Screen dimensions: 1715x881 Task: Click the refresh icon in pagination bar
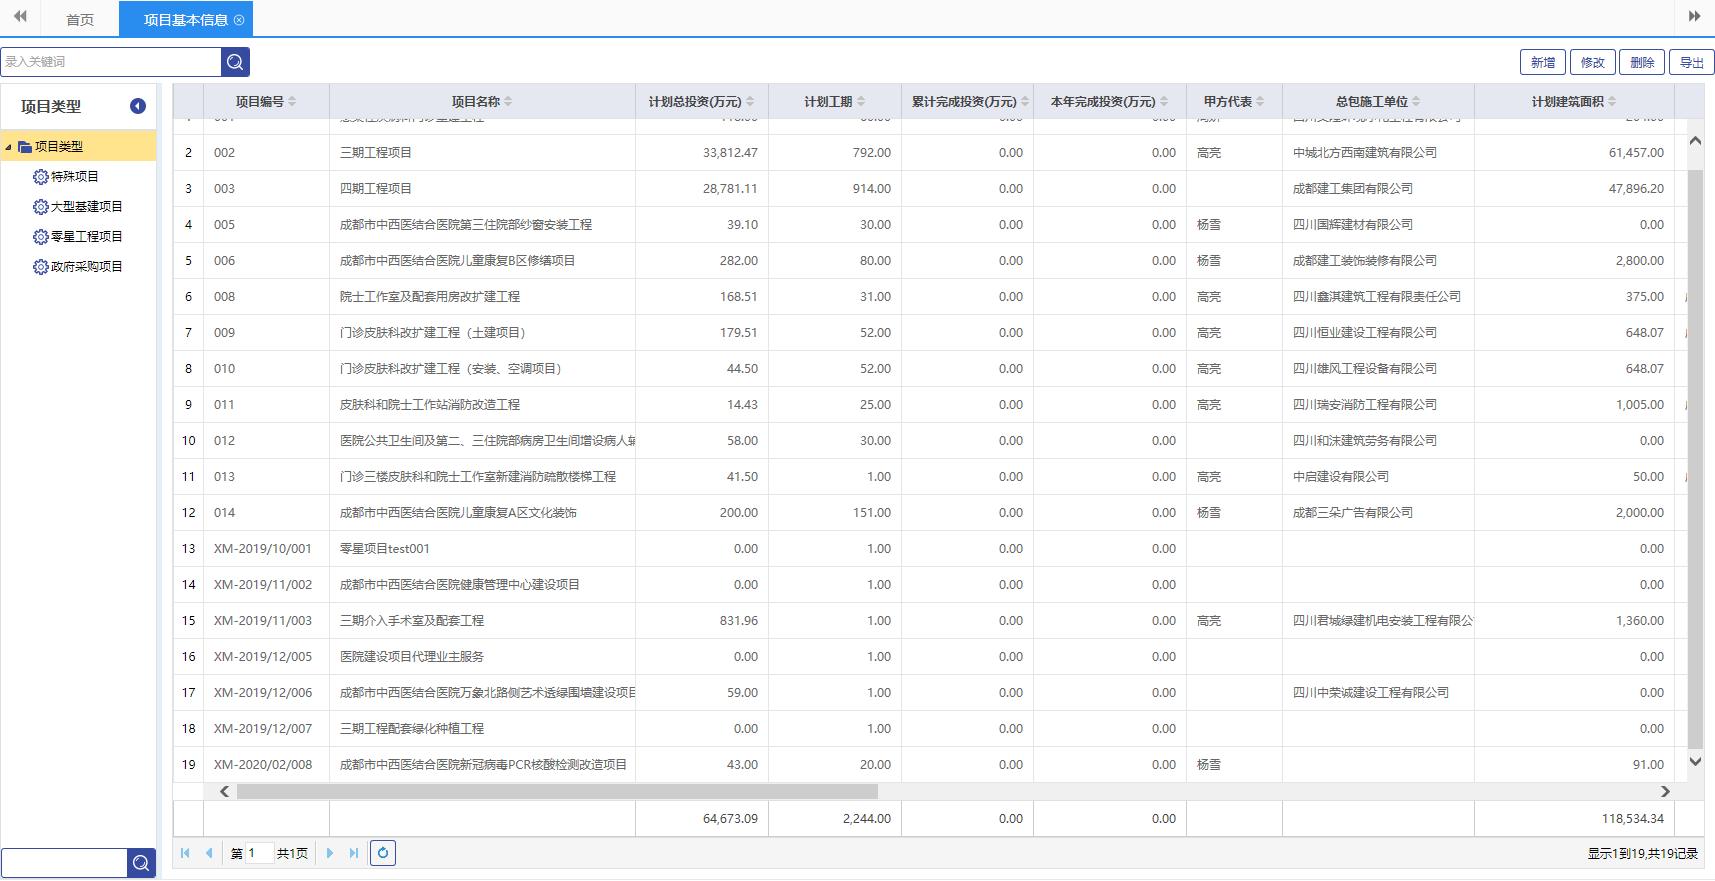pos(383,853)
